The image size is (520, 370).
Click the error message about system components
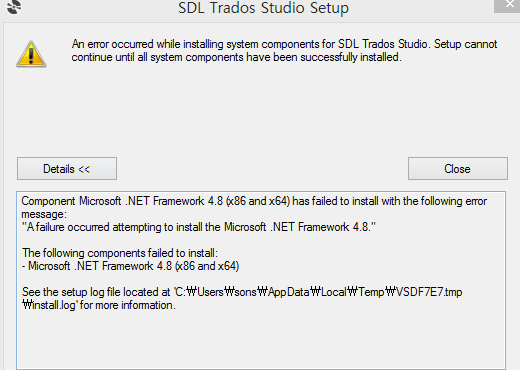pos(284,51)
